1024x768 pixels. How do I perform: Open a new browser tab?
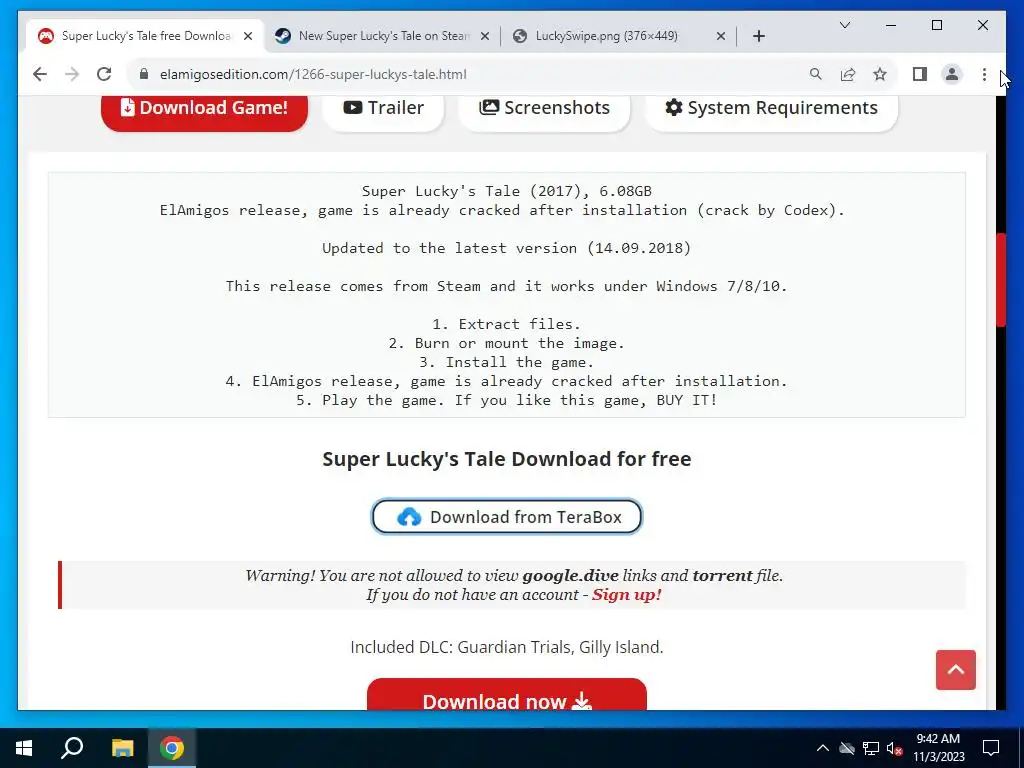[x=758, y=36]
